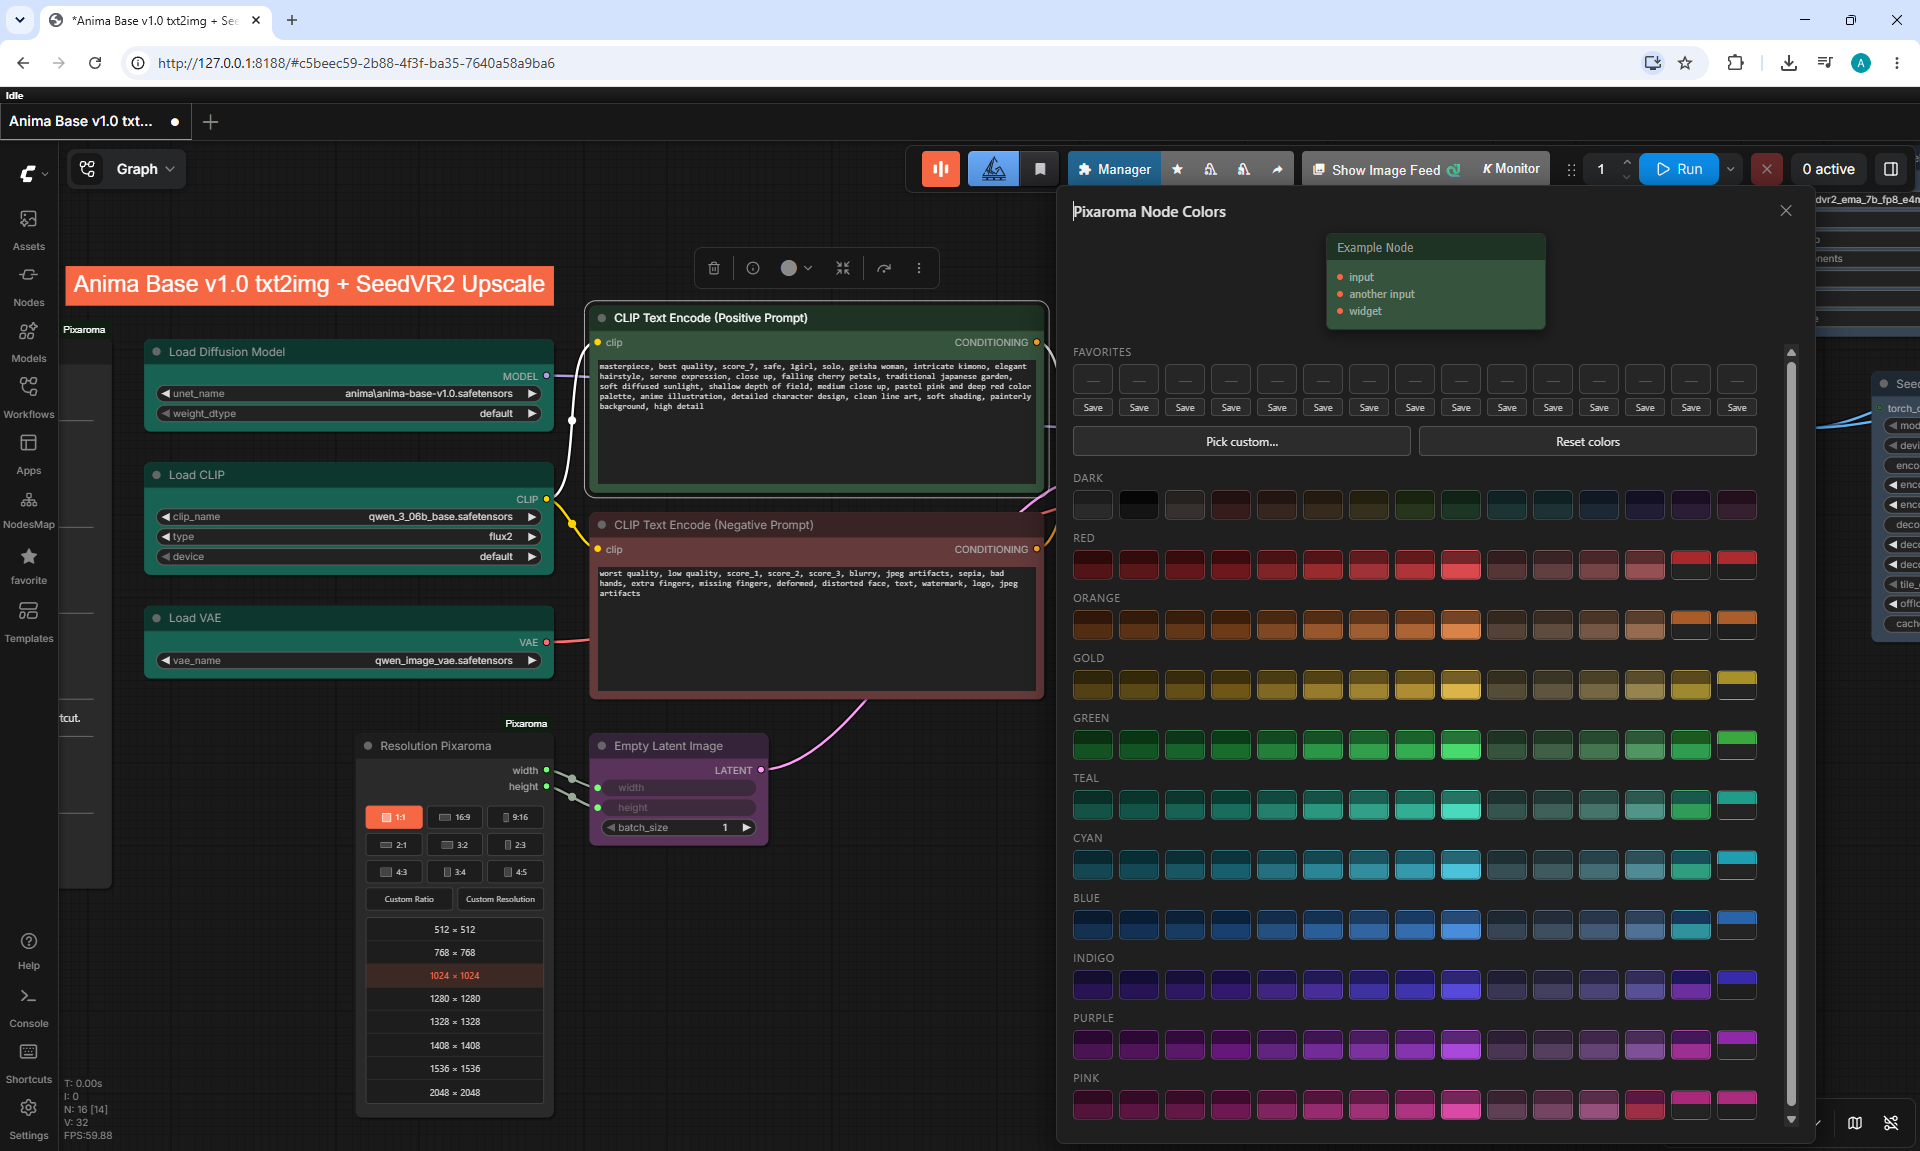The width and height of the screenshot is (1920, 1151).
Task: Select the 1:1 aspect ratio option
Action: 394,817
